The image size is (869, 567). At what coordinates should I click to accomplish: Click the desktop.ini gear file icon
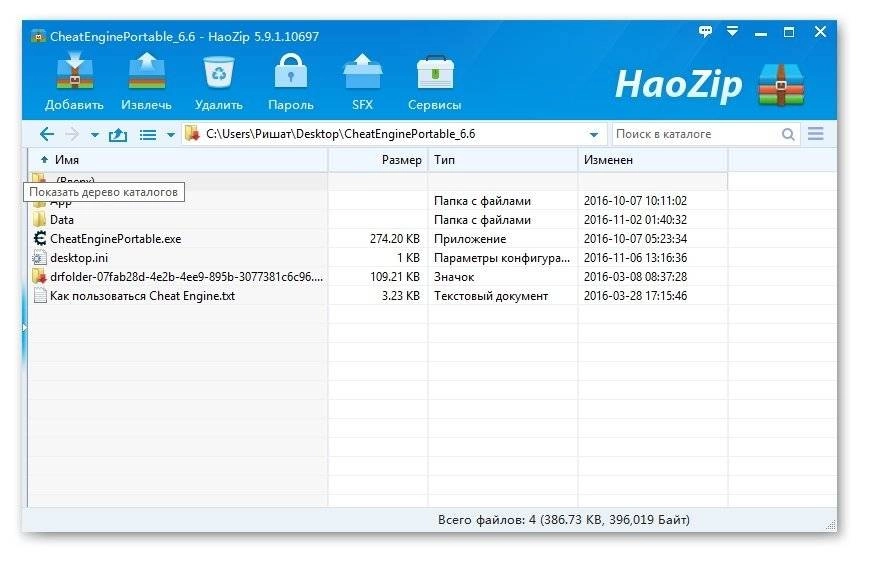click(39, 258)
